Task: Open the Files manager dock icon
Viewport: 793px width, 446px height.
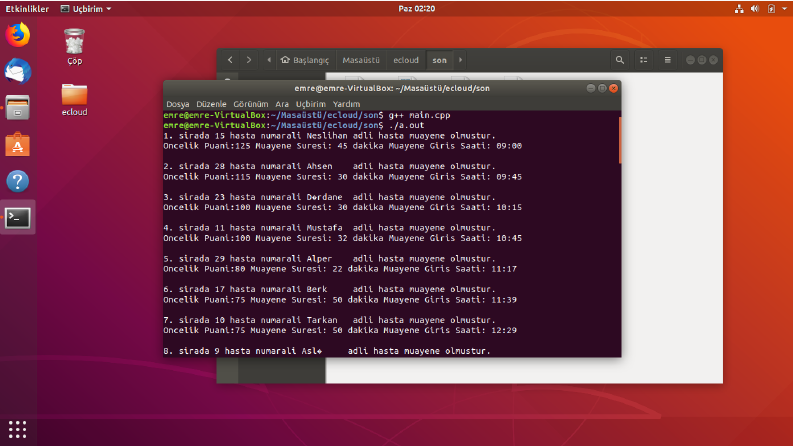Action: point(18,108)
